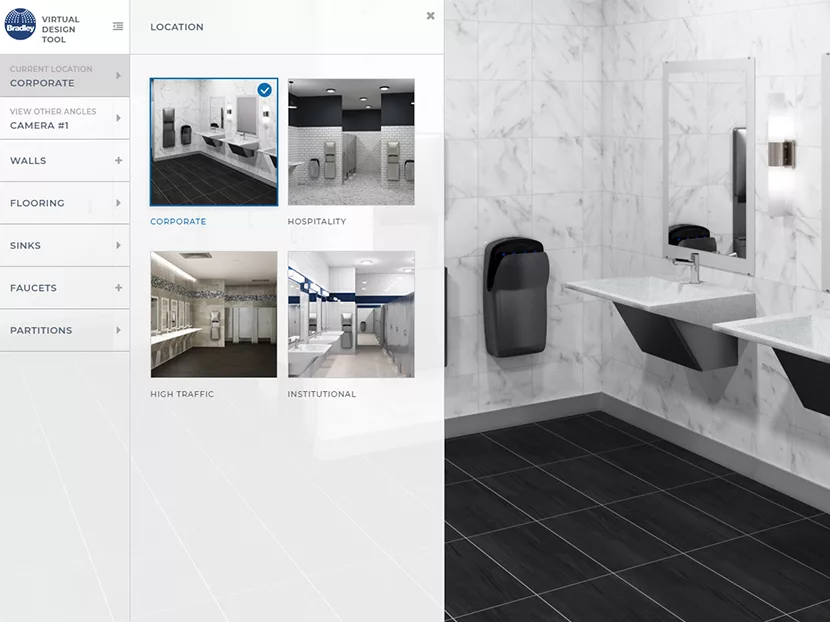
Task: Open the Sinks menu item
Action: click(25, 245)
